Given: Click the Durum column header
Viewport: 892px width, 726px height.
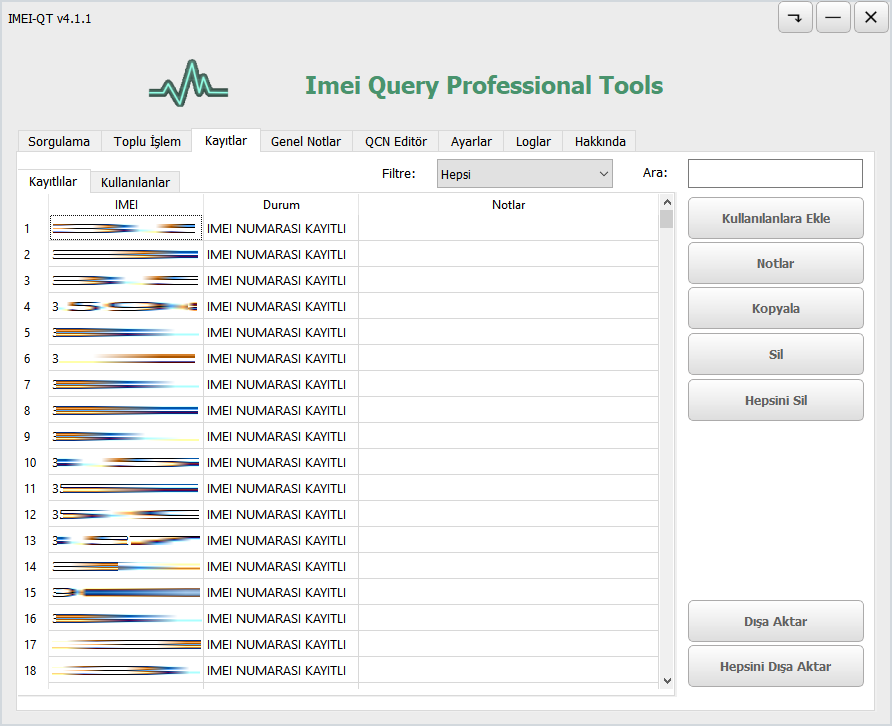Looking at the screenshot, I should pos(281,205).
